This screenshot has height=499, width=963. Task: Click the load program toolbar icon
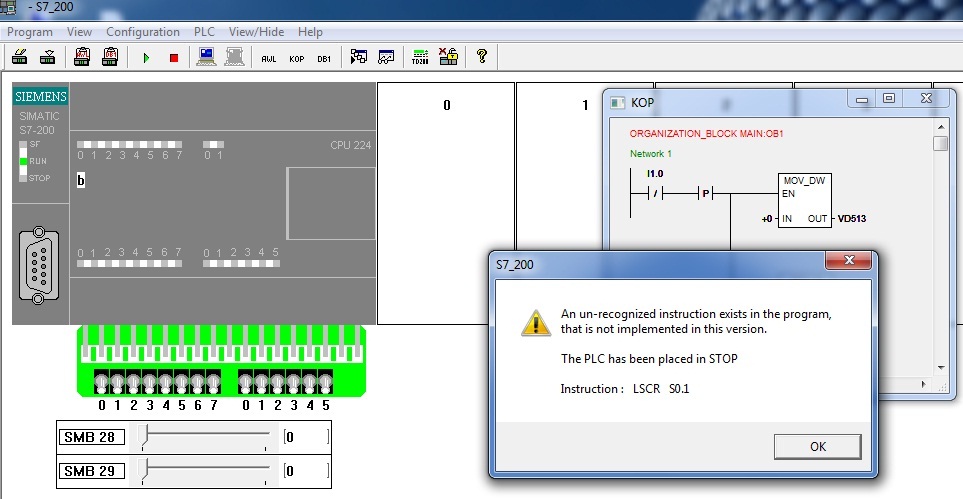pyautogui.click(x=20, y=57)
